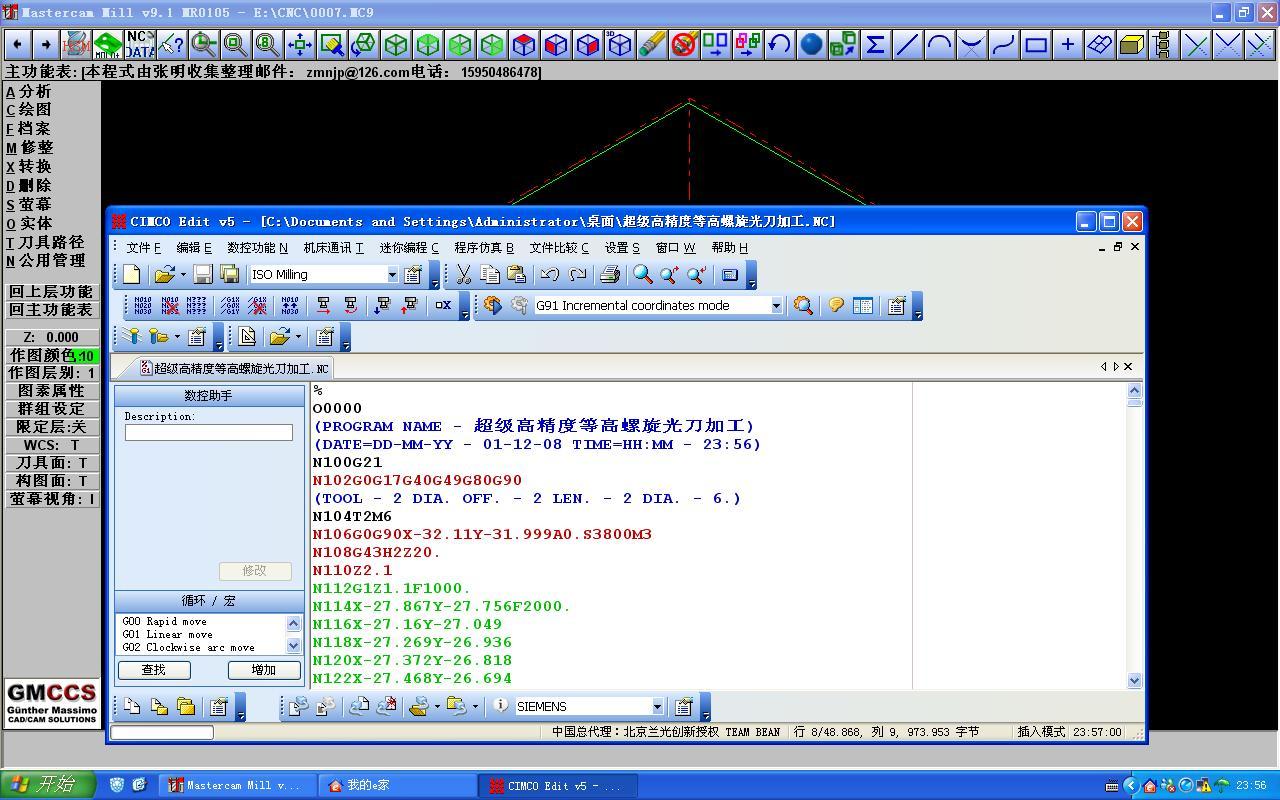
Task: Click the 查找 button
Action: [x=154, y=670]
